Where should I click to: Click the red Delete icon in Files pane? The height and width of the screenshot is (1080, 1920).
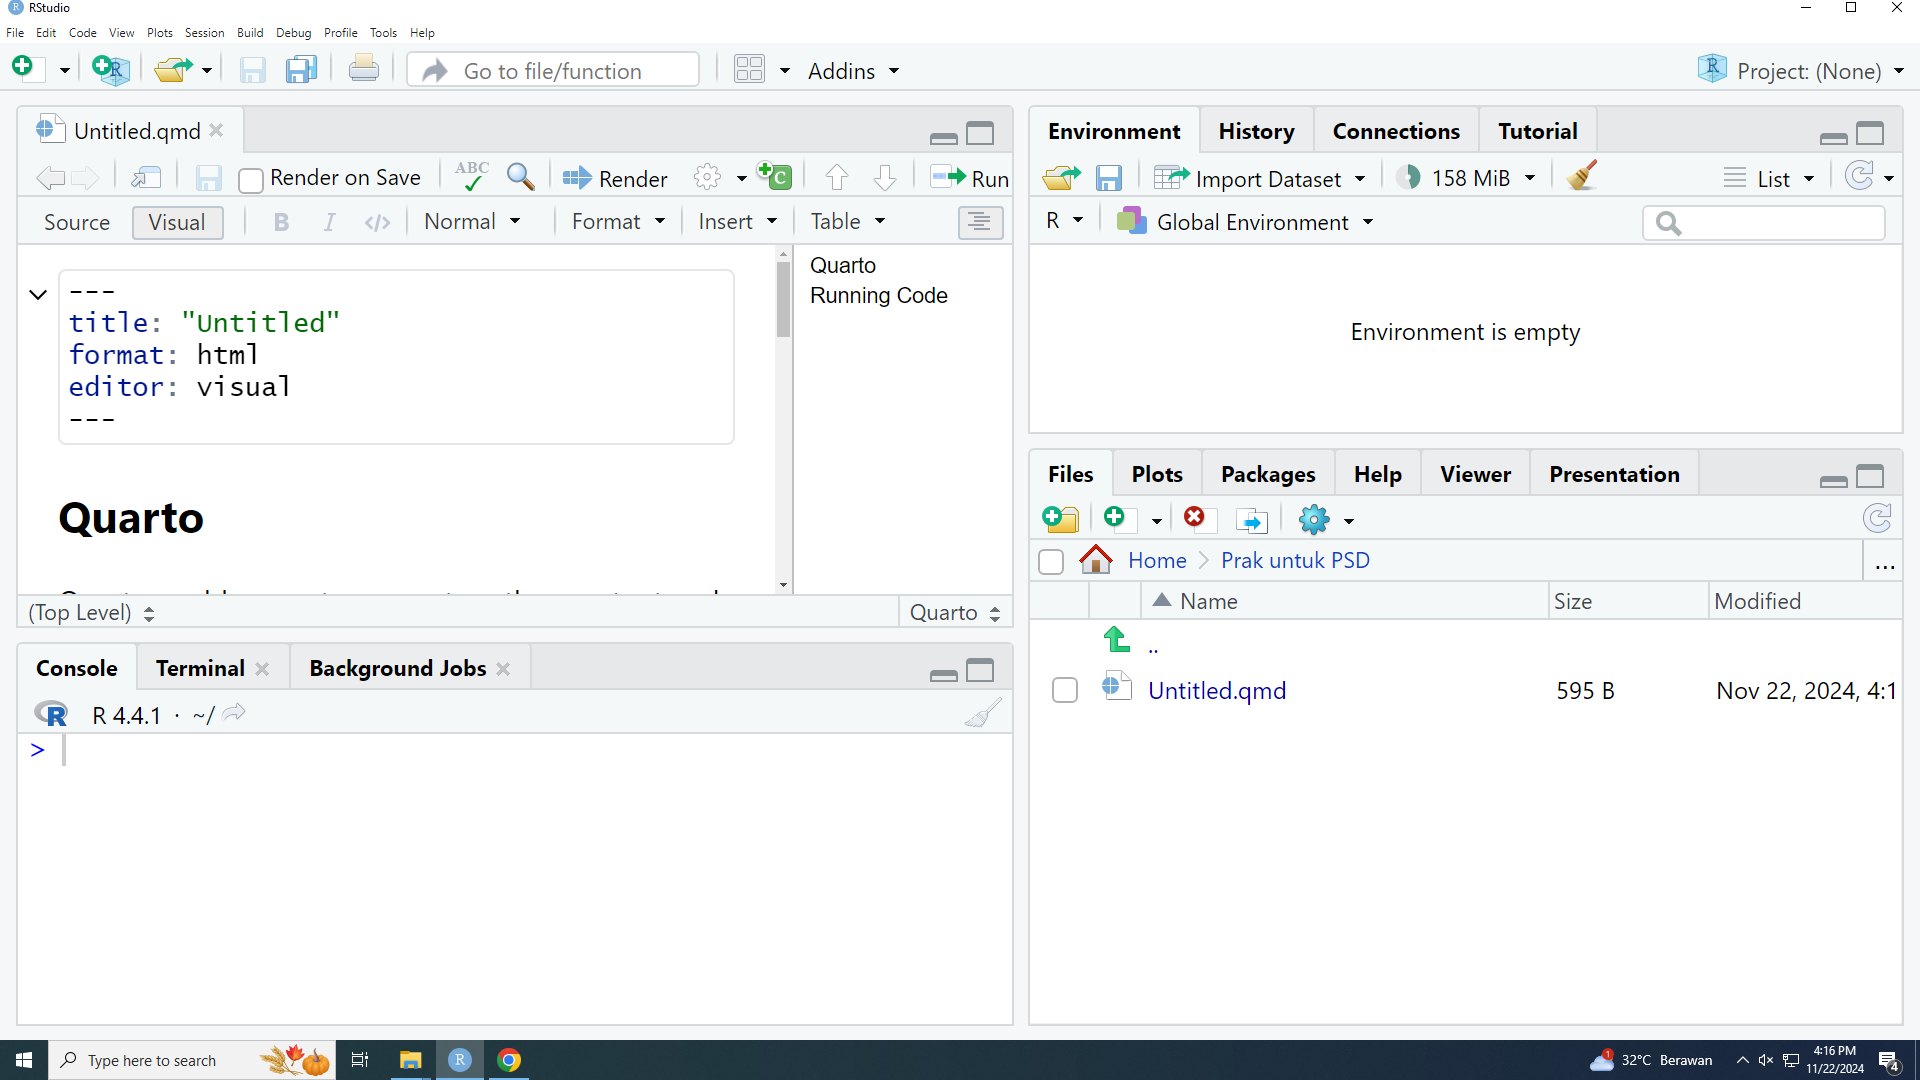tap(1194, 517)
